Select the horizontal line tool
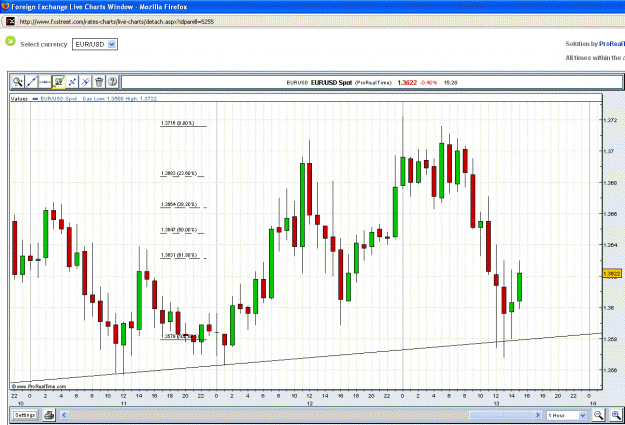Viewport: 625px width, 425px height. pos(45,82)
